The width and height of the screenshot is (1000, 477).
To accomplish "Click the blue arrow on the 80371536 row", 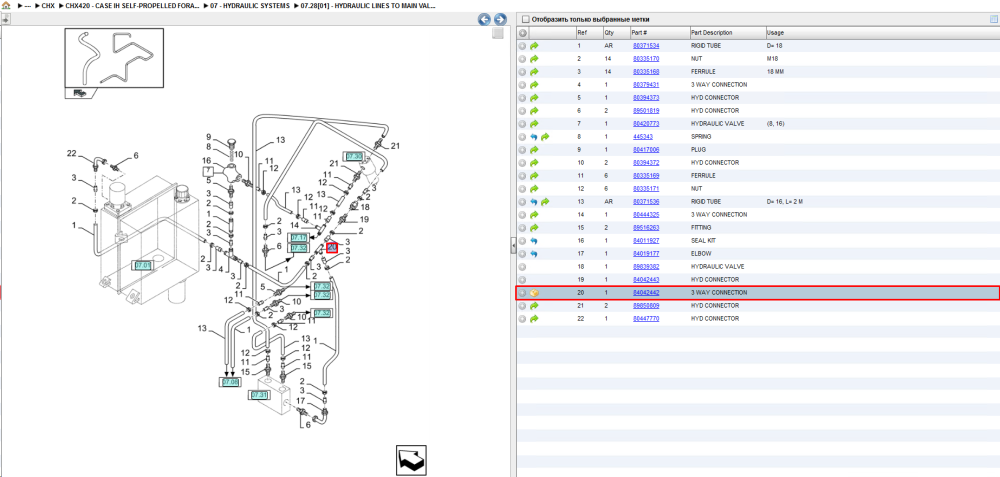I will click(x=534, y=202).
